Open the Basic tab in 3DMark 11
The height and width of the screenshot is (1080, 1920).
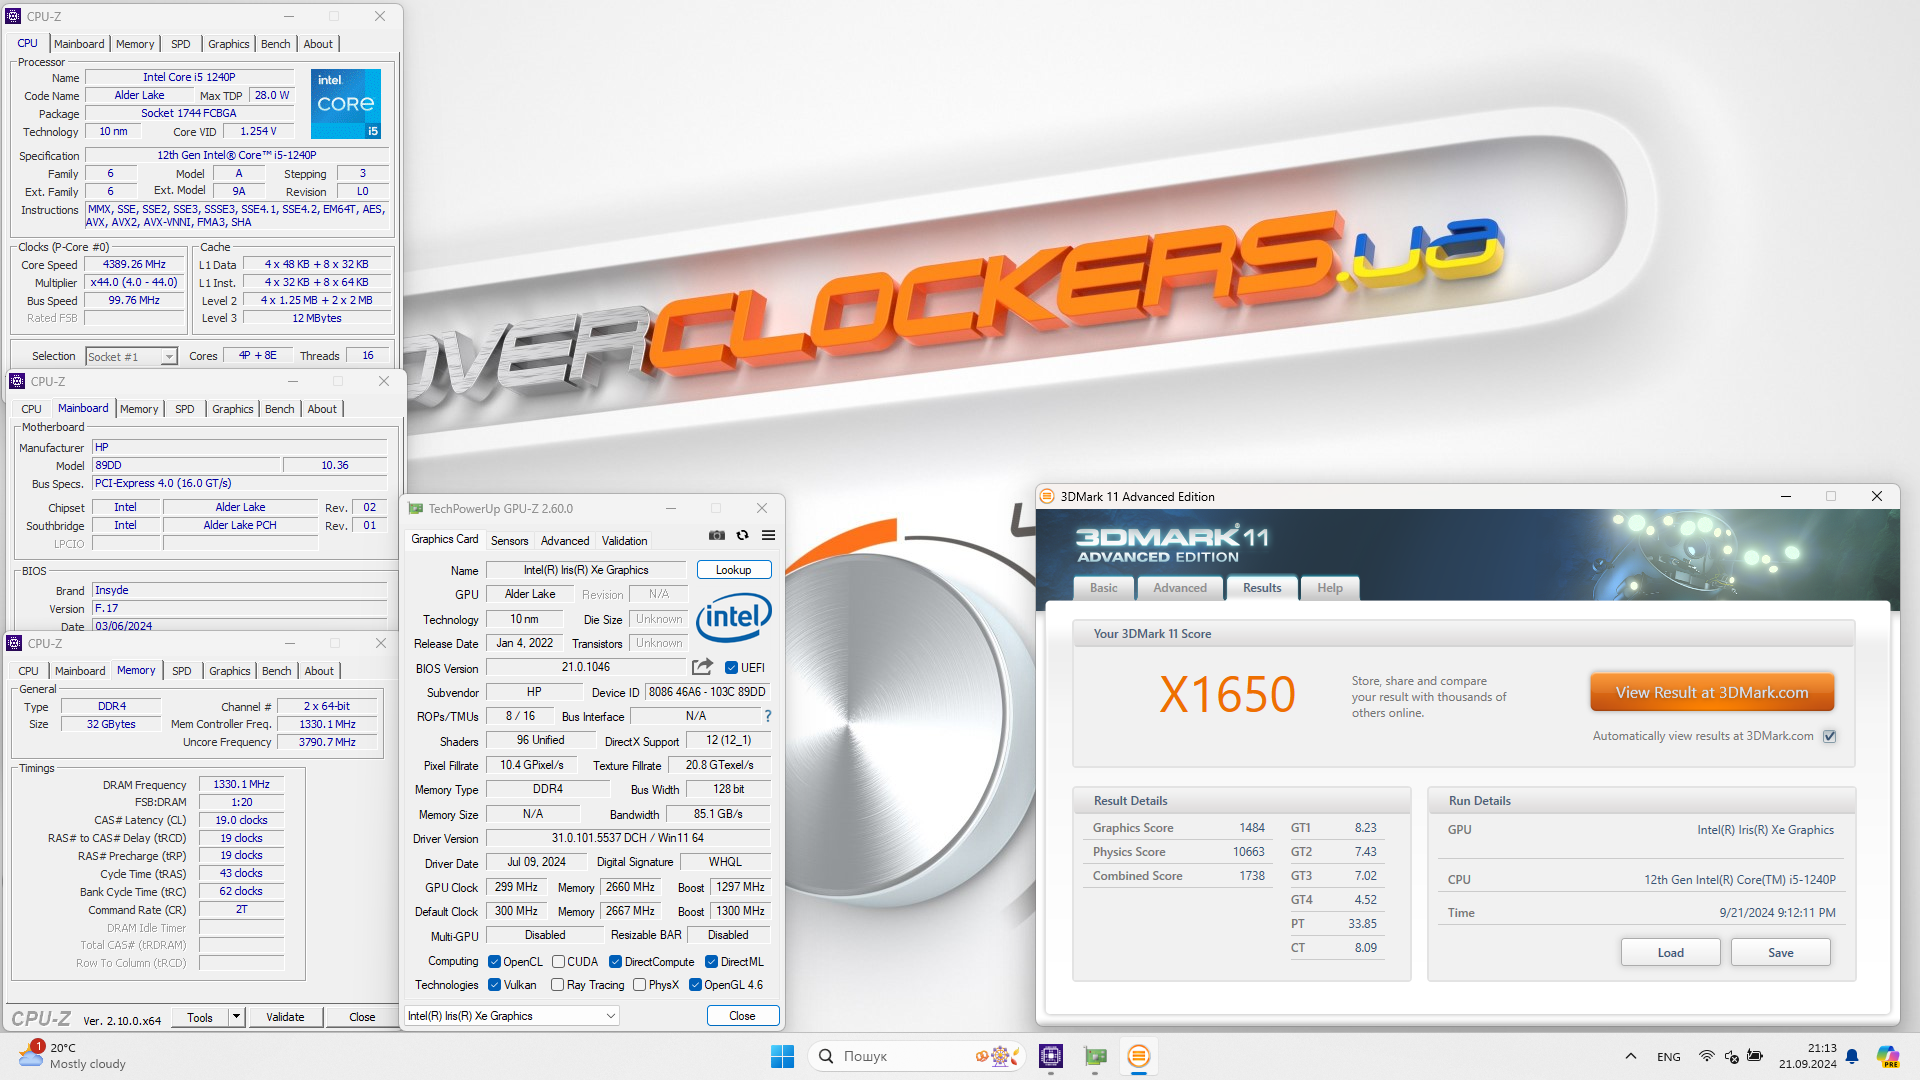(x=1104, y=588)
